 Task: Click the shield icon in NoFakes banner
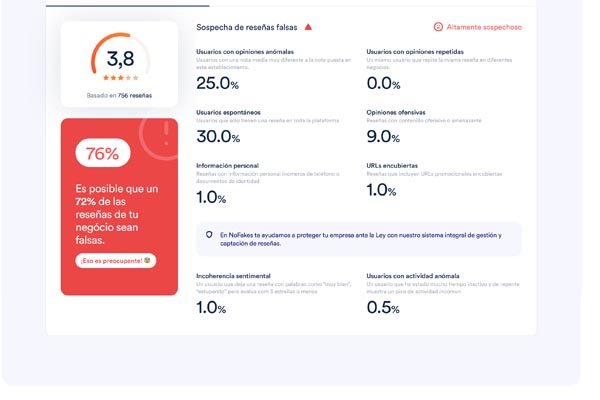(206, 235)
